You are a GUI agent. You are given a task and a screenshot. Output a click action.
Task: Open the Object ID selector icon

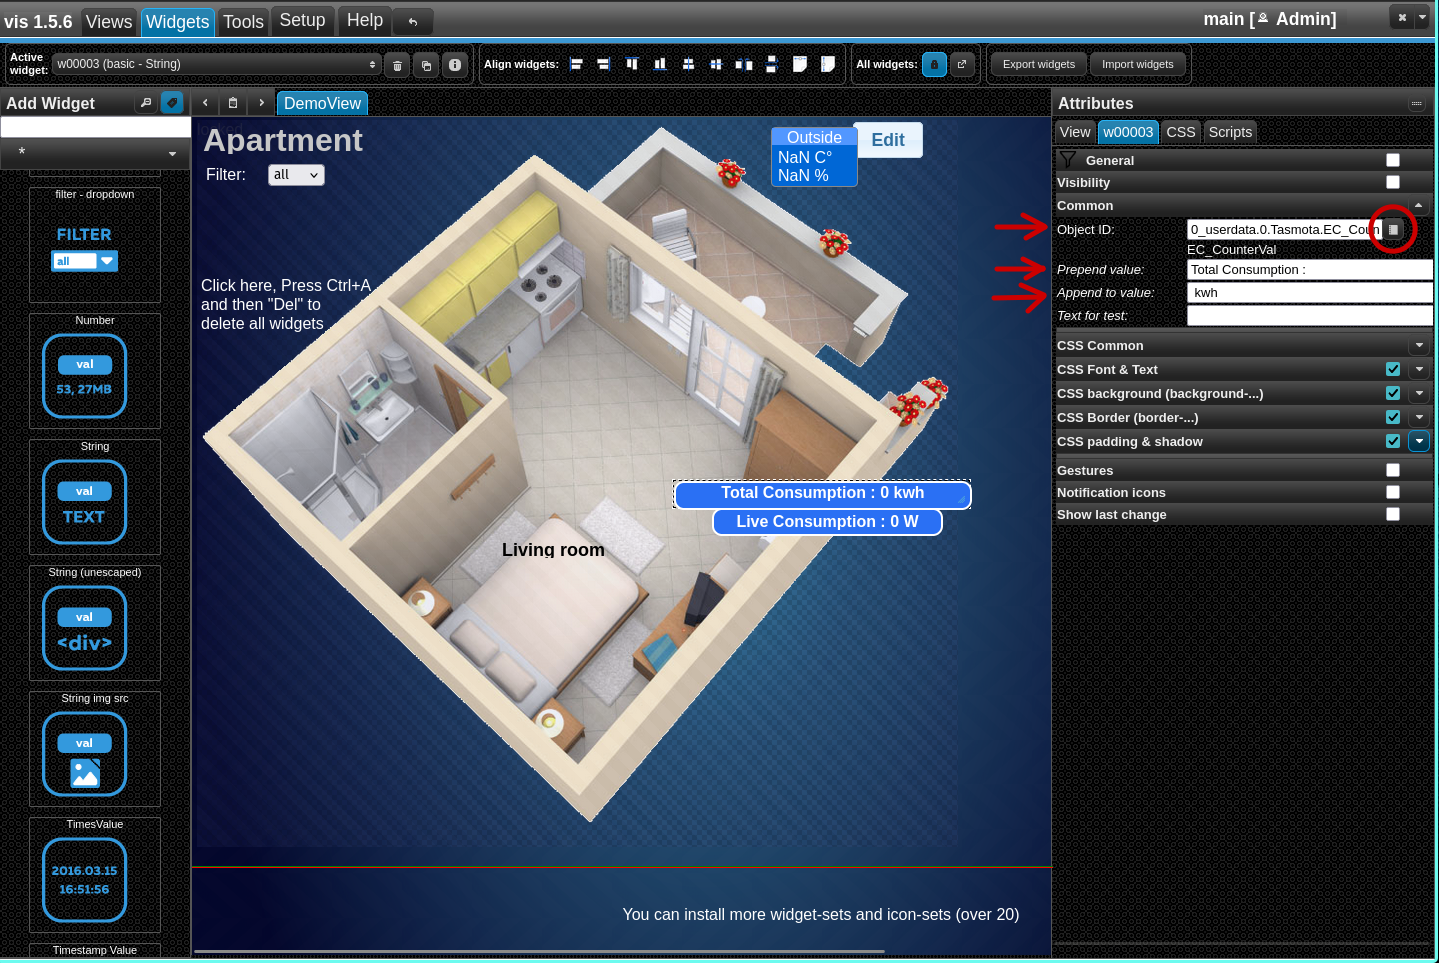tap(1394, 229)
